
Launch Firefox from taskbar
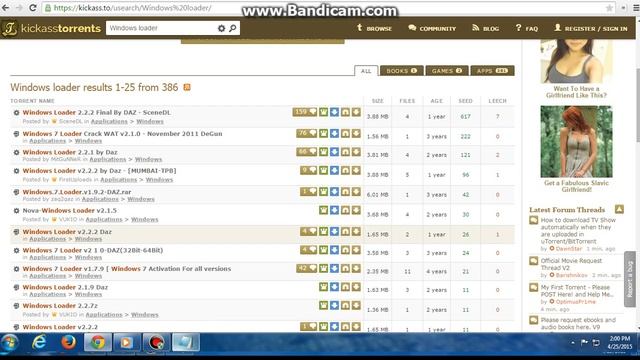click(69, 342)
